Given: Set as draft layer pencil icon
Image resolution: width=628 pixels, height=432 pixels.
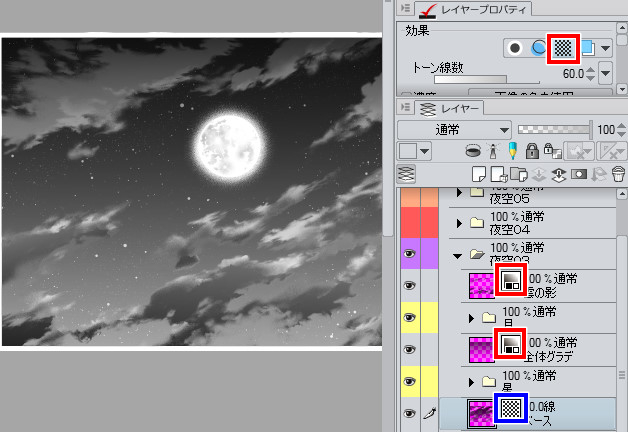Looking at the screenshot, I should (x=512, y=151).
